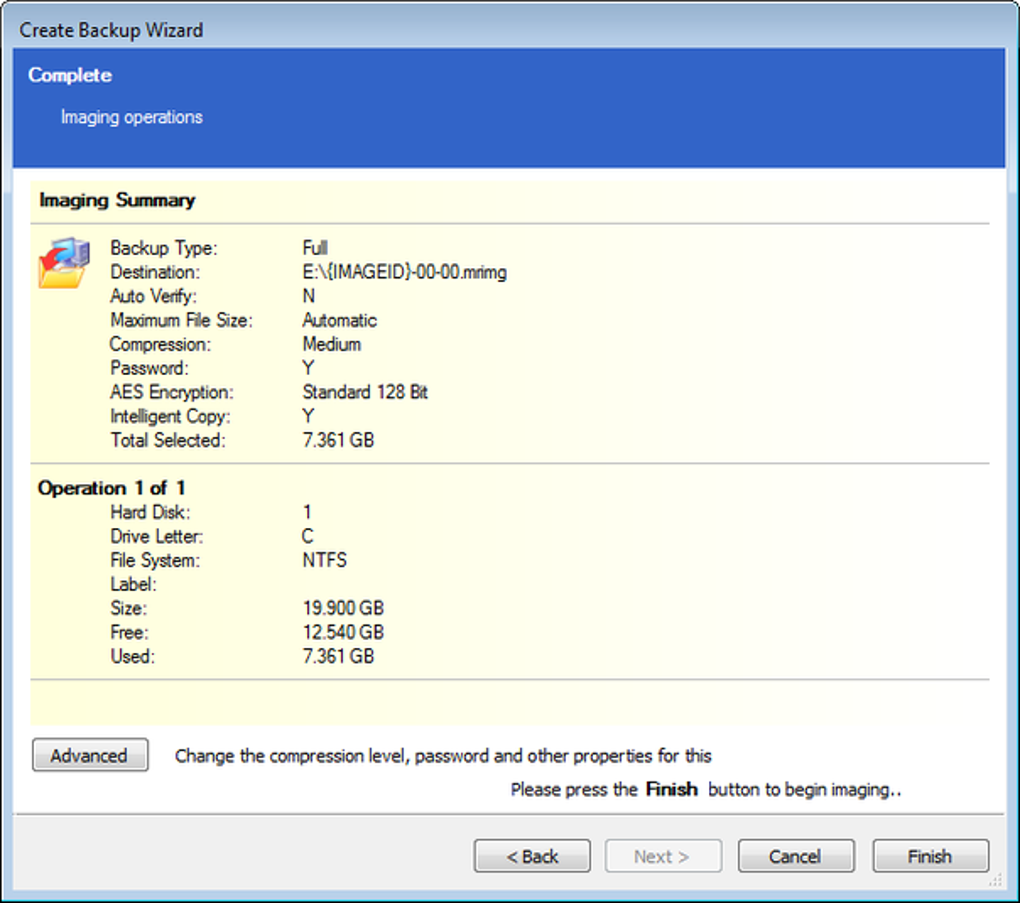
Task: Click the Backup Type value Full
Action: [x=315, y=248]
